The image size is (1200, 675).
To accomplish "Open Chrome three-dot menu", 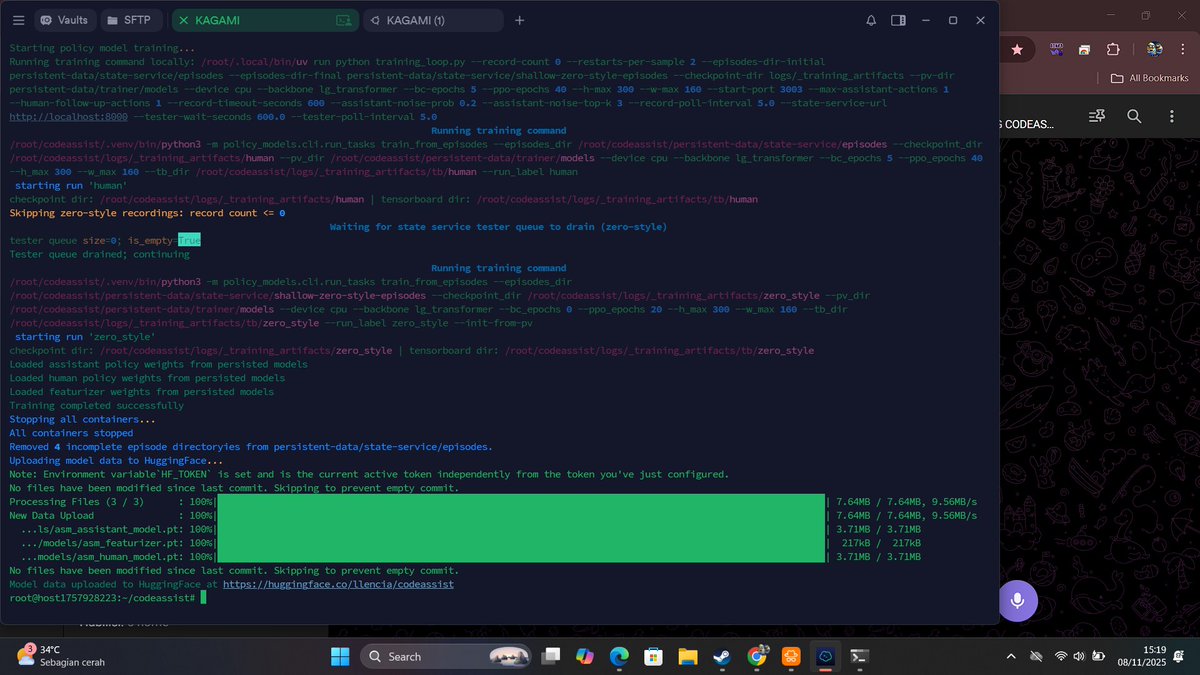I will 1185,49.
